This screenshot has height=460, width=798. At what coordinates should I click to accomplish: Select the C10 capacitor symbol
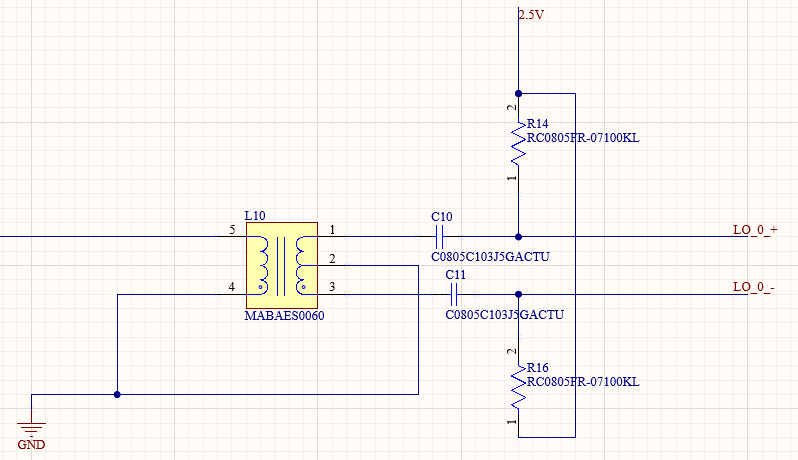[440, 237]
